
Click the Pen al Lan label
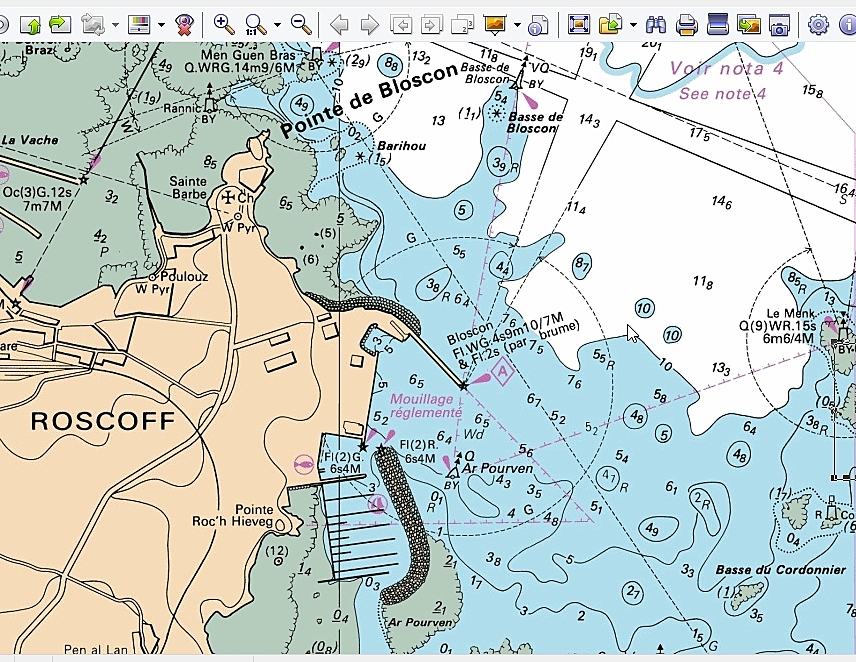96,649
